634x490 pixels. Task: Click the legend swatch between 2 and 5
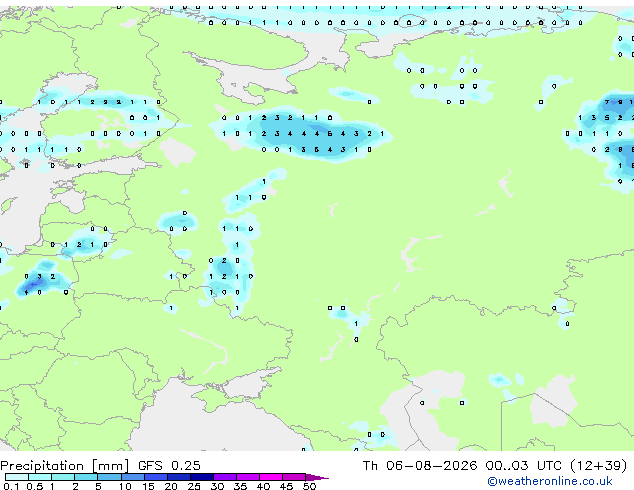click(86, 477)
